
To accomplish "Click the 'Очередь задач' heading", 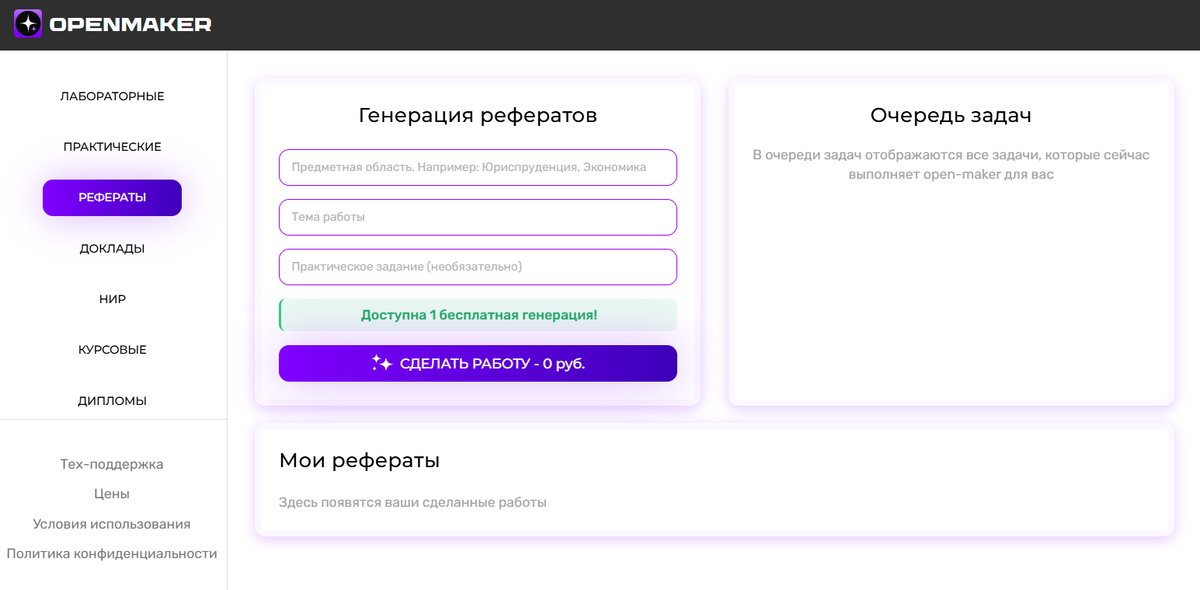I will click(x=951, y=115).
